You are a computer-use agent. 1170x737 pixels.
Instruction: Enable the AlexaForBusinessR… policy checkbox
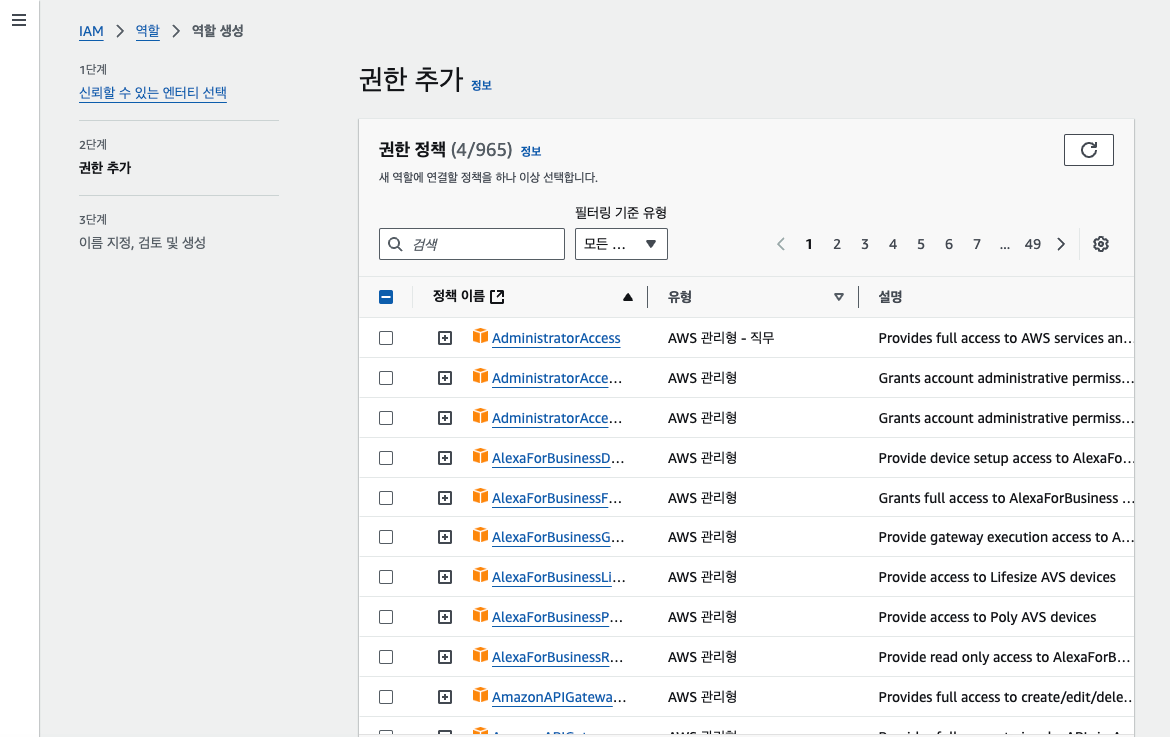pos(386,657)
